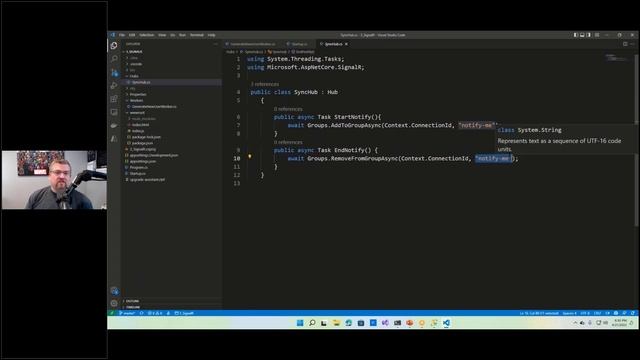Open the Extensions view
Screen dimensions: 640x360
coord(114,99)
